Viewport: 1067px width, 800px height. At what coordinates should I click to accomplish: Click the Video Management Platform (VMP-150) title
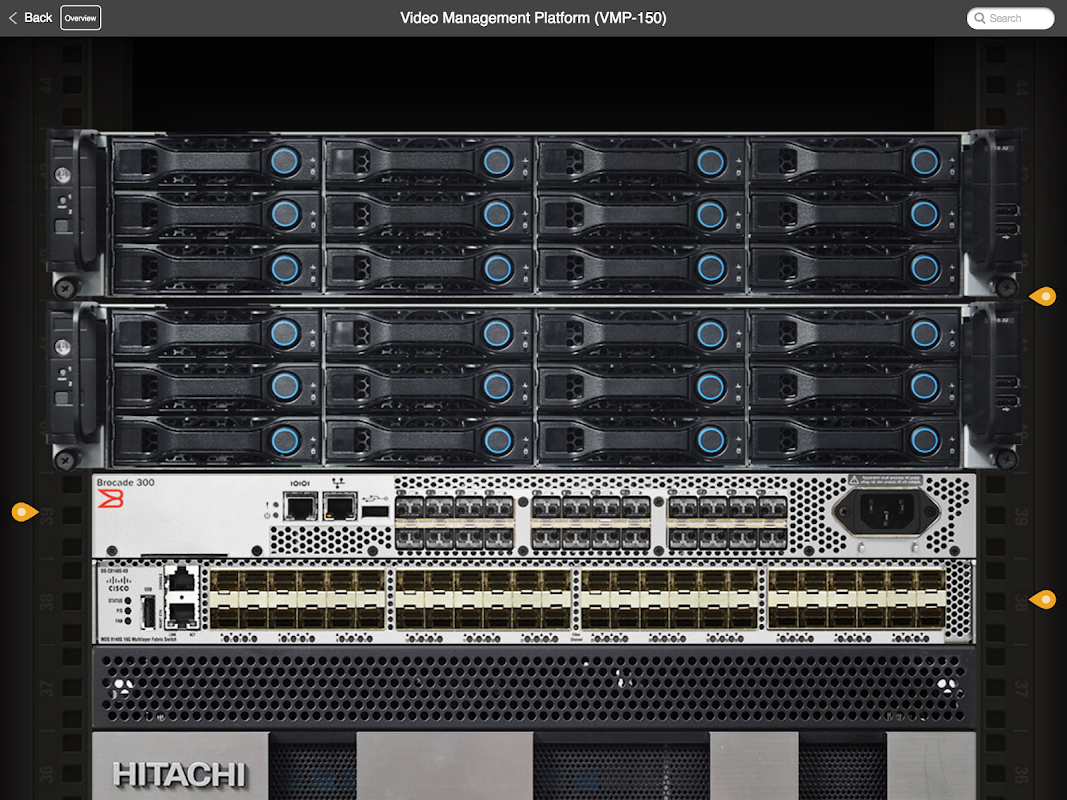tap(534, 18)
